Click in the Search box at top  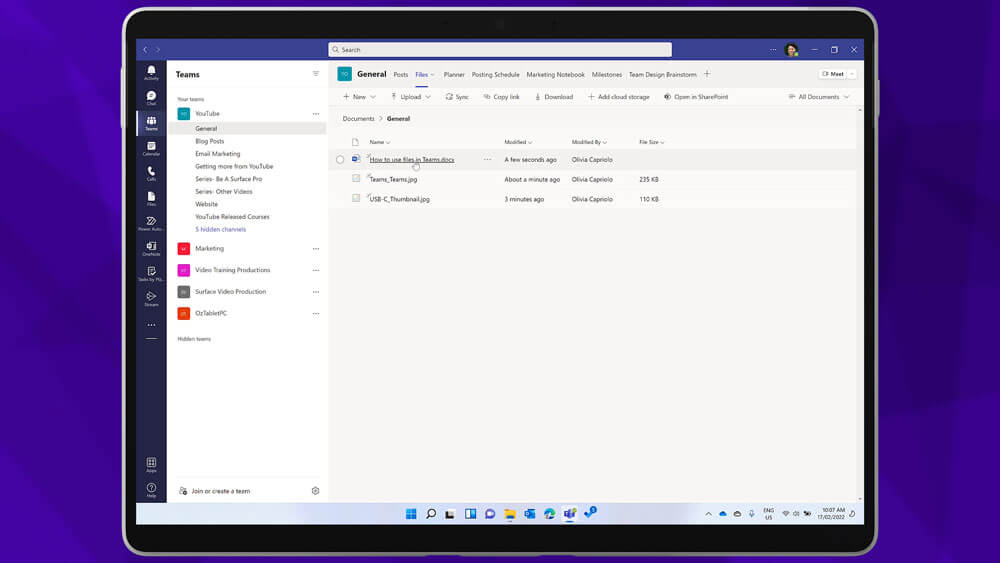[500, 49]
